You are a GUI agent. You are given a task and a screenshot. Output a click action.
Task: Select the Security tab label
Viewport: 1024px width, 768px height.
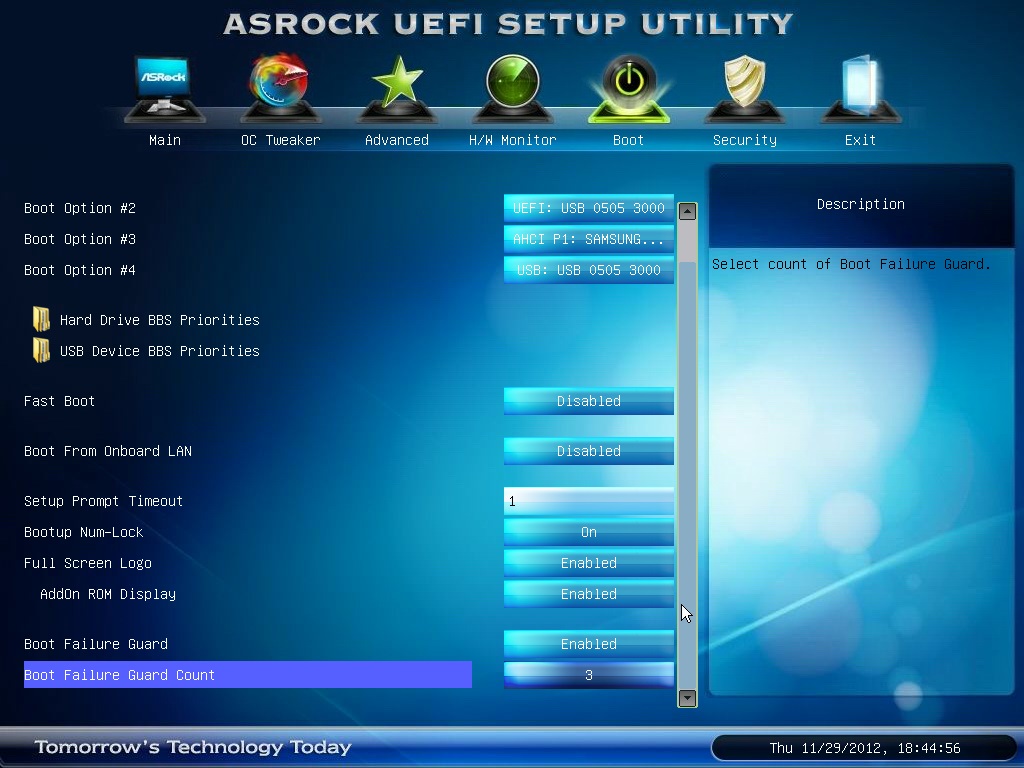[745, 140]
